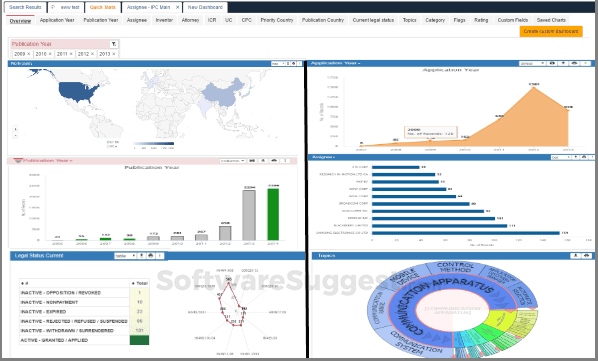Open the CPC sub-tab
The width and height of the screenshot is (598, 361).
point(246,20)
